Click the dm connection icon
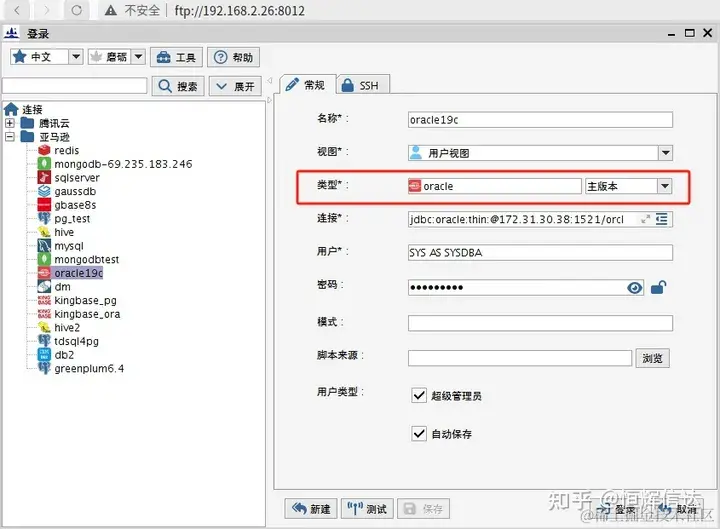Viewport: 720px width, 529px height. click(44, 287)
